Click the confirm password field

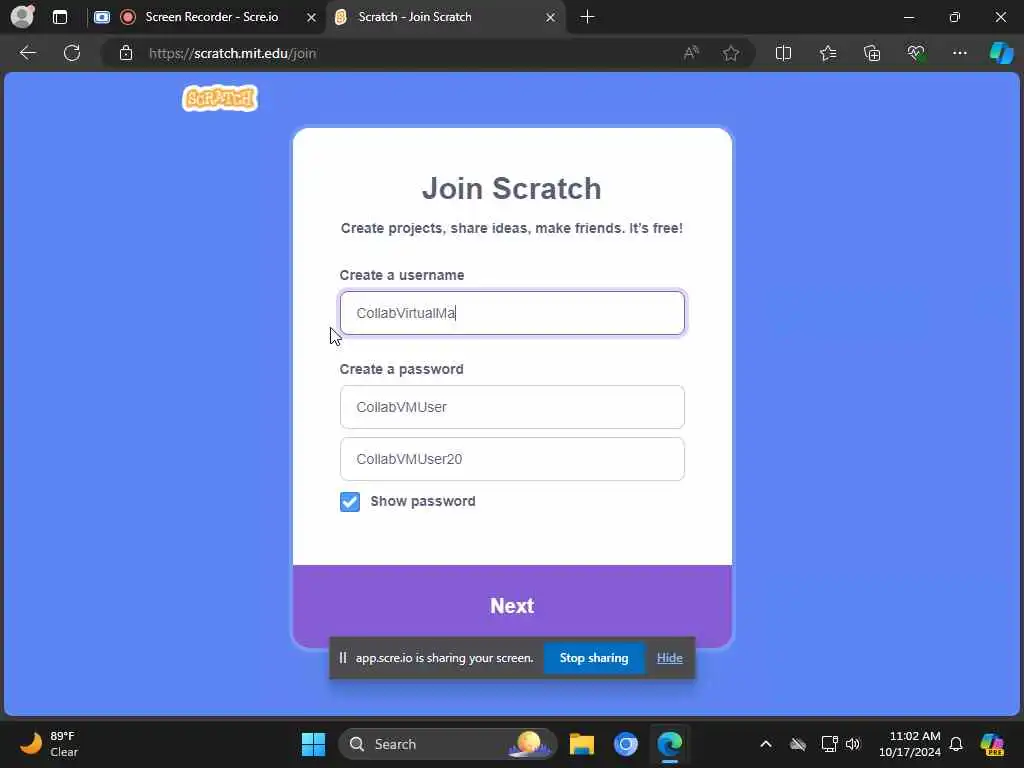[512, 459]
